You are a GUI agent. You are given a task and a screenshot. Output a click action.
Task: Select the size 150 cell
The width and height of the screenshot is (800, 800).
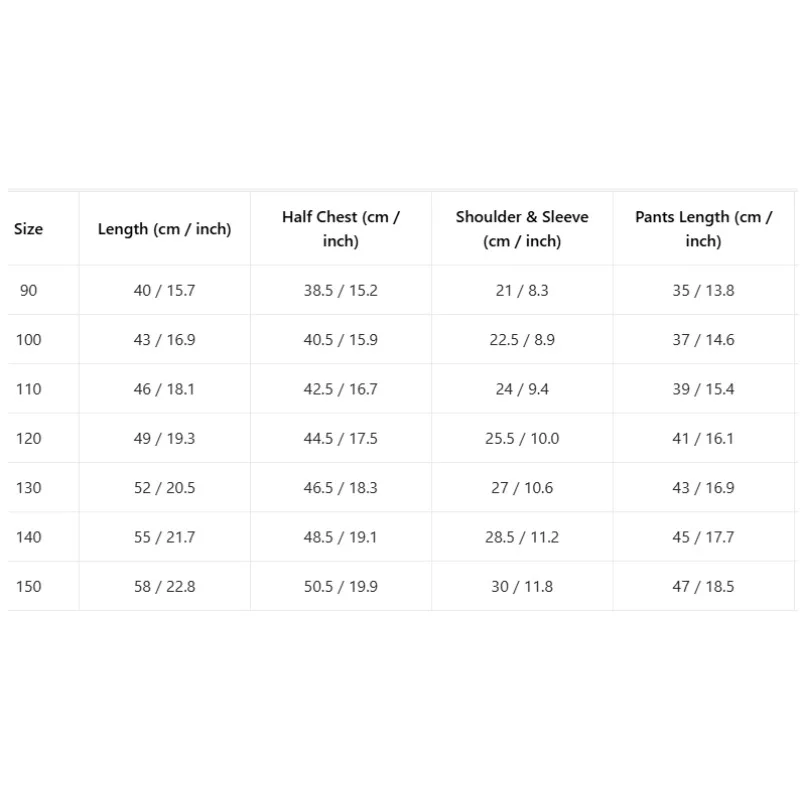pyautogui.click(x=29, y=587)
